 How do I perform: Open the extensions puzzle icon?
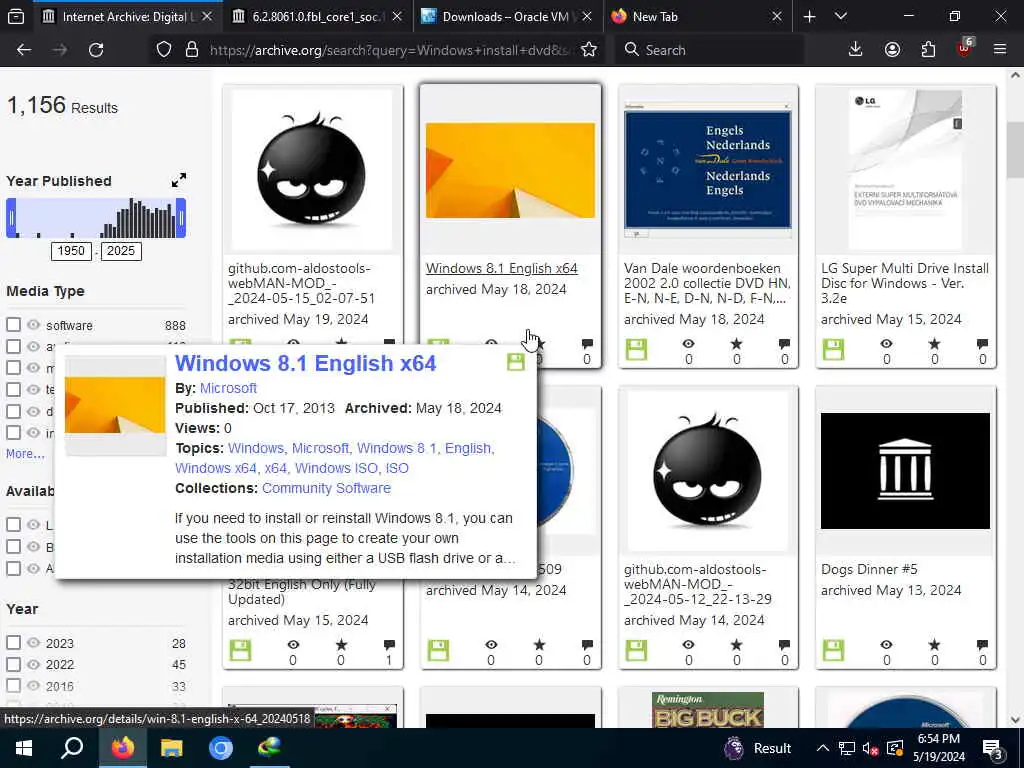pyautogui.click(x=928, y=50)
